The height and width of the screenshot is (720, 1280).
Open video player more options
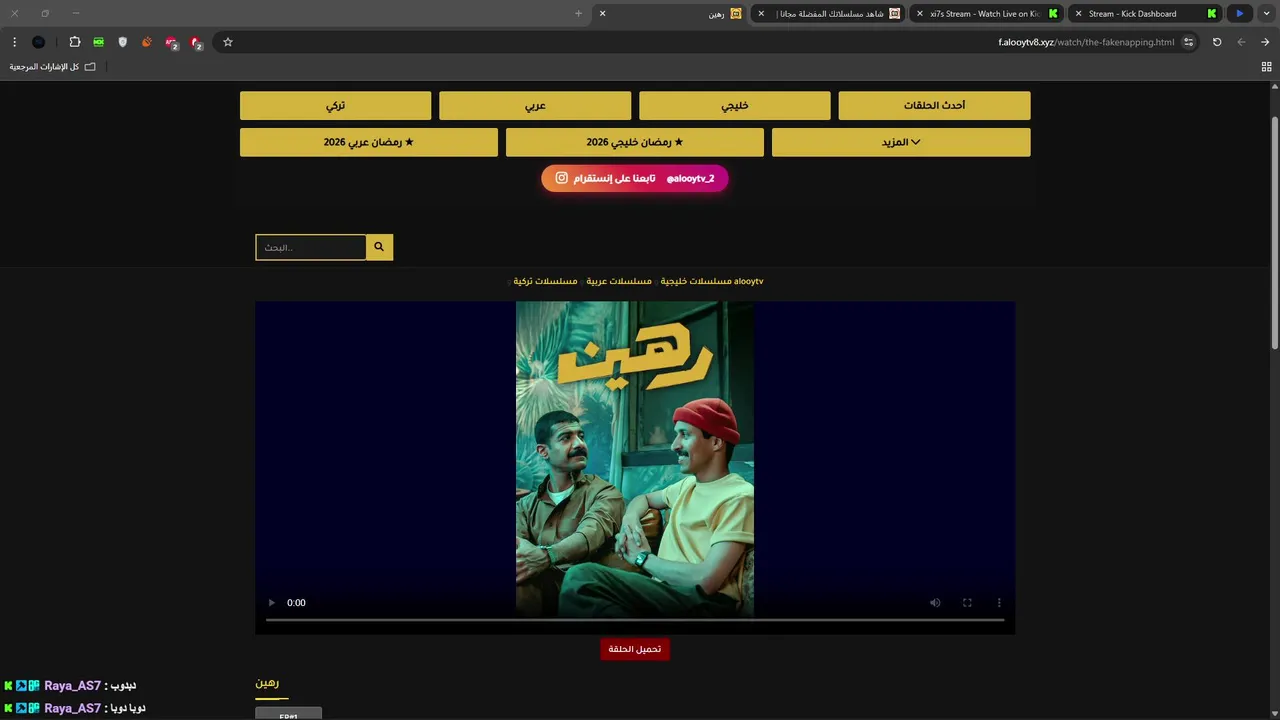pyautogui.click(x=999, y=603)
